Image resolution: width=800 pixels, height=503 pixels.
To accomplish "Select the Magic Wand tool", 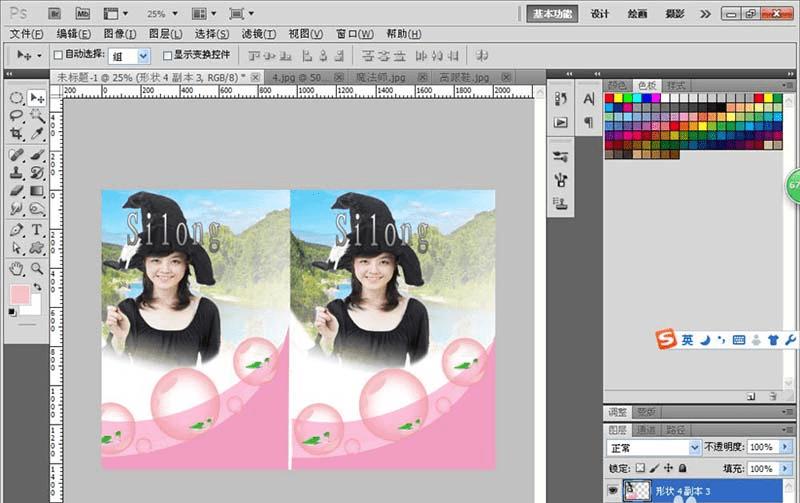I will coord(37,115).
